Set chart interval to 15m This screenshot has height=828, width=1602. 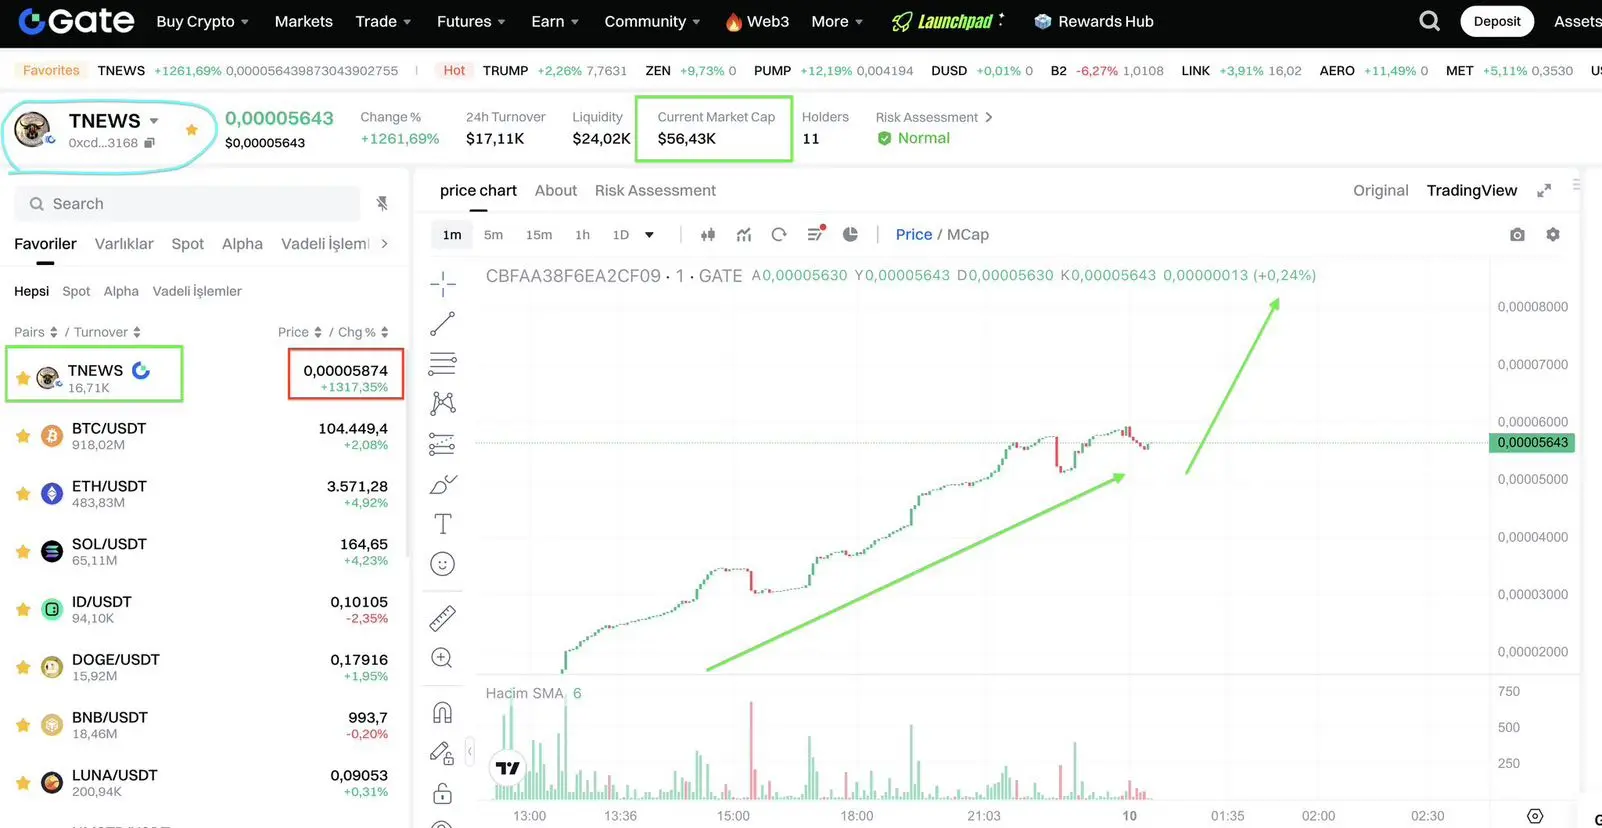tap(539, 235)
